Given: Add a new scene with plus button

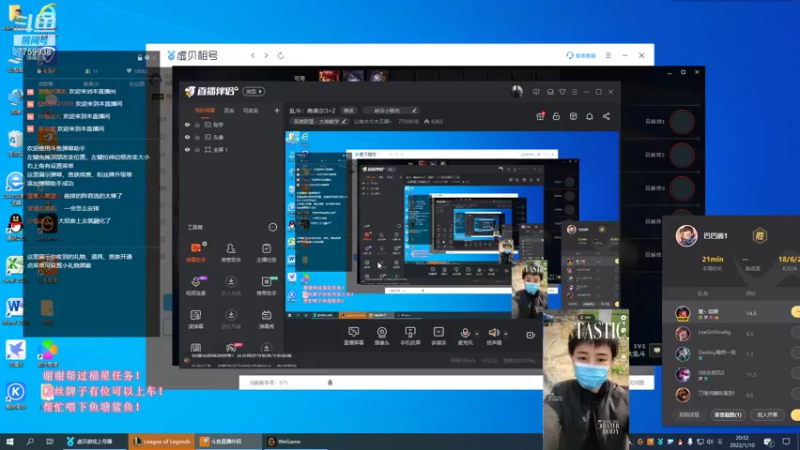Looking at the screenshot, I should click(x=277, y=110).
